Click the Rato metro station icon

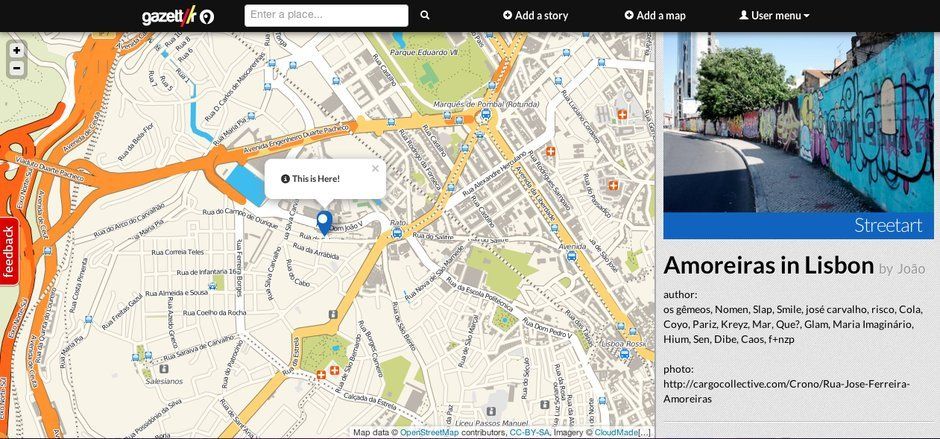click(x=396, y=233)
